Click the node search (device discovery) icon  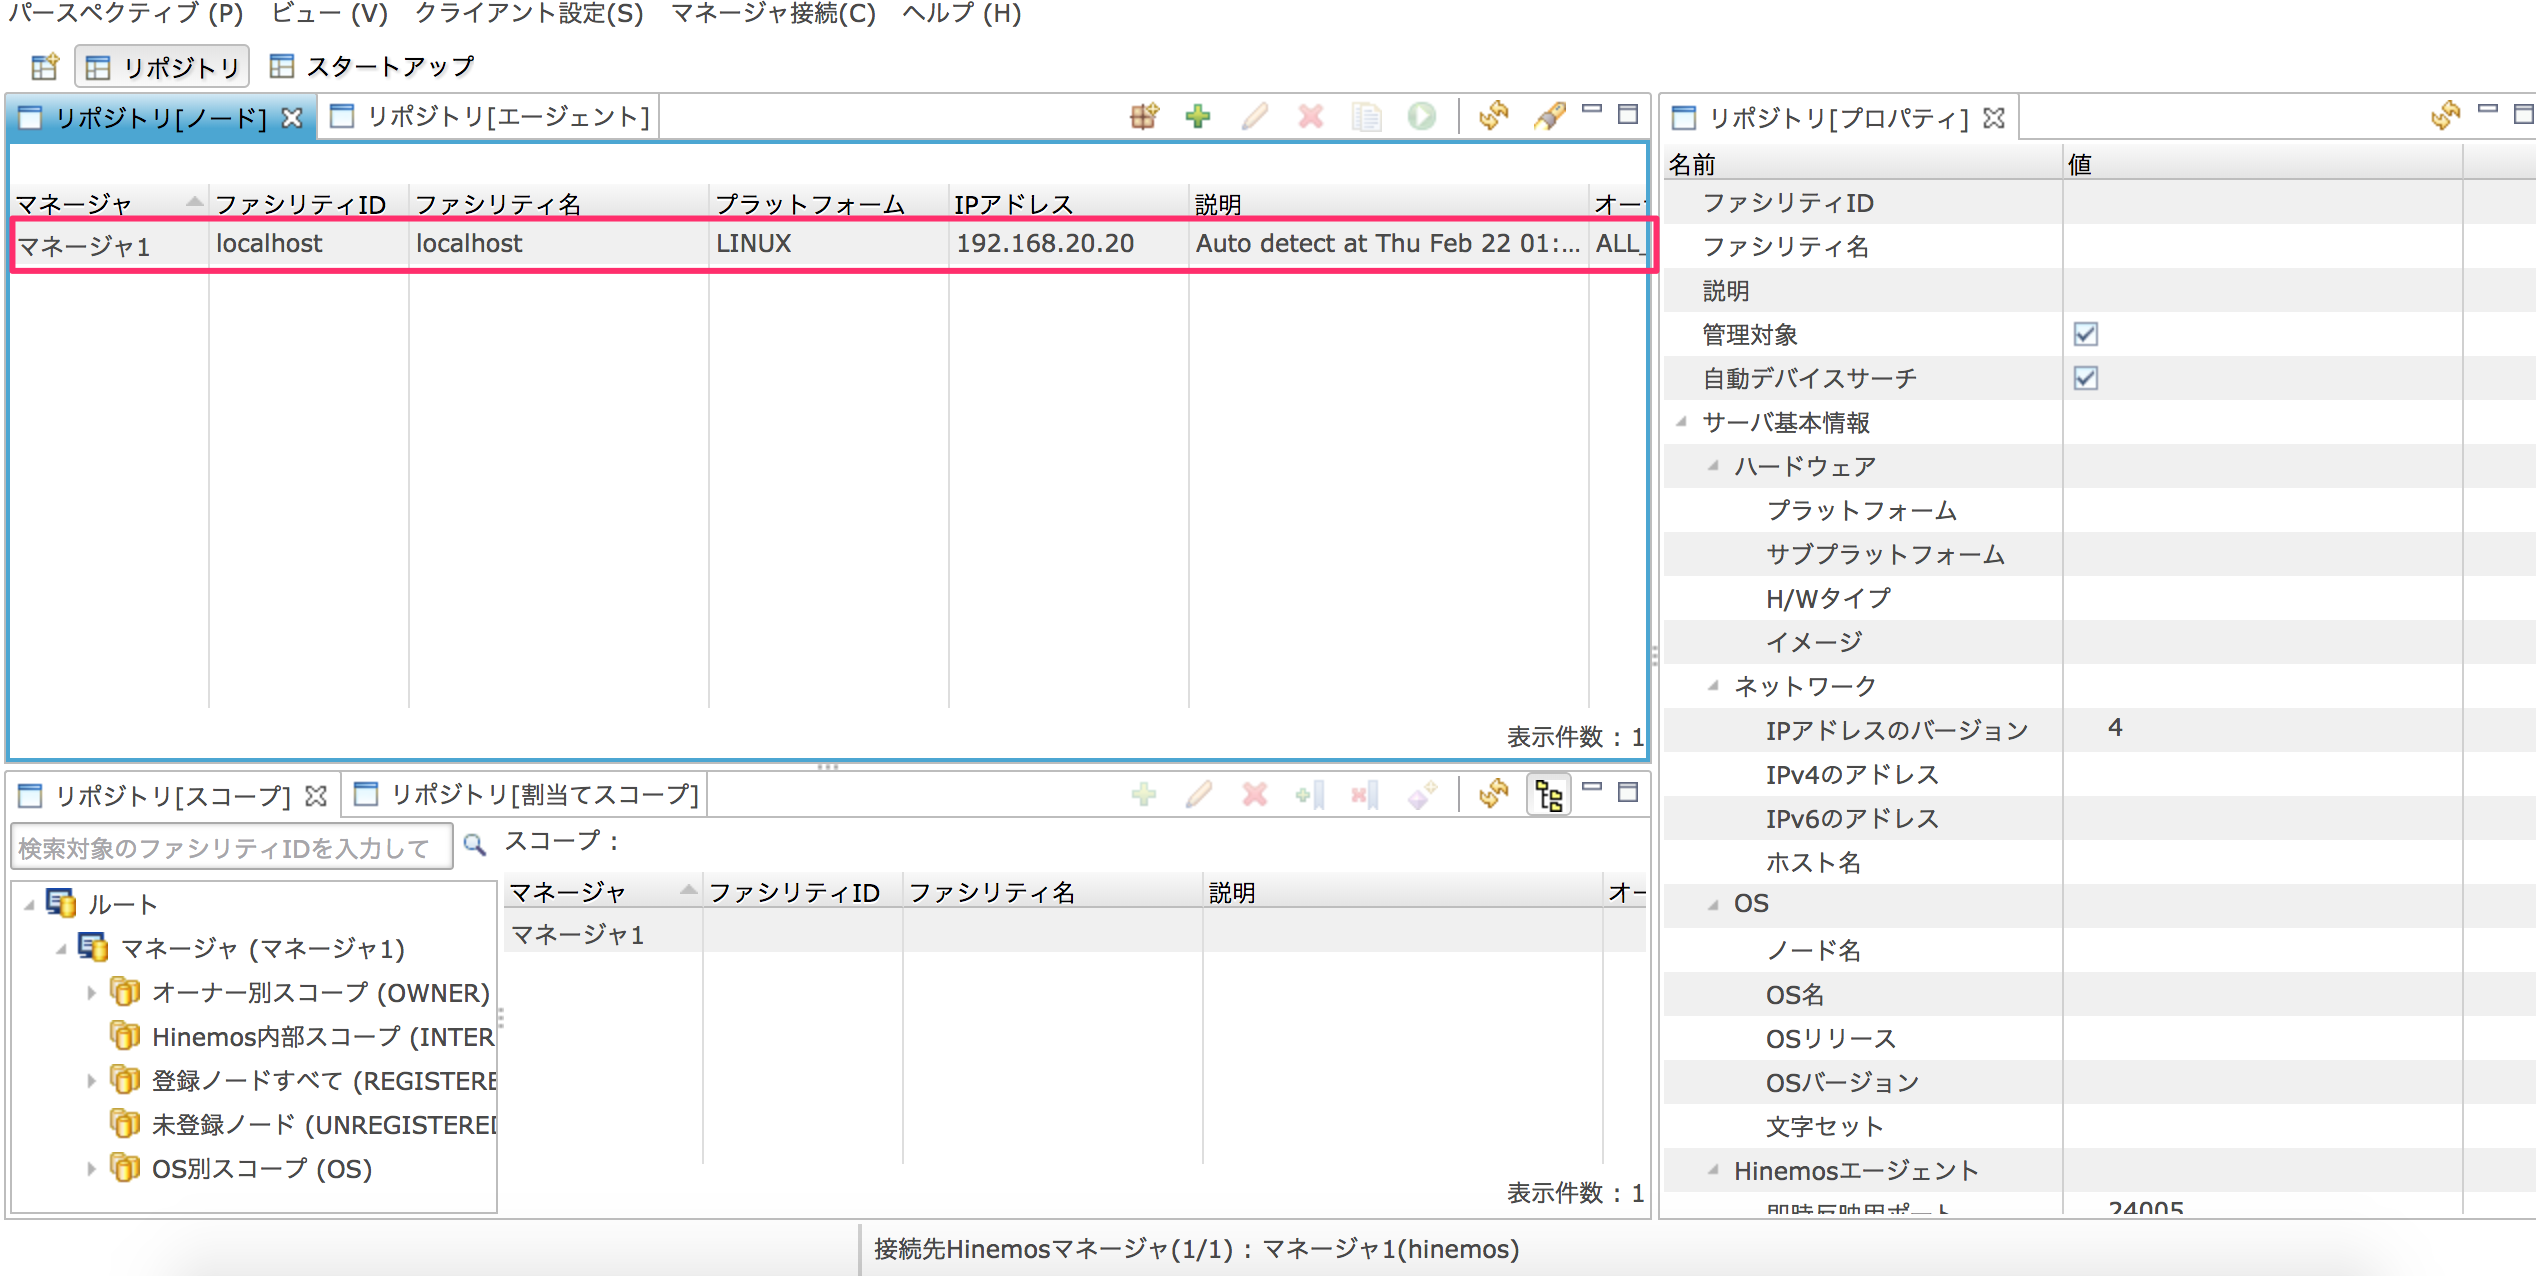coord(1144,117)
